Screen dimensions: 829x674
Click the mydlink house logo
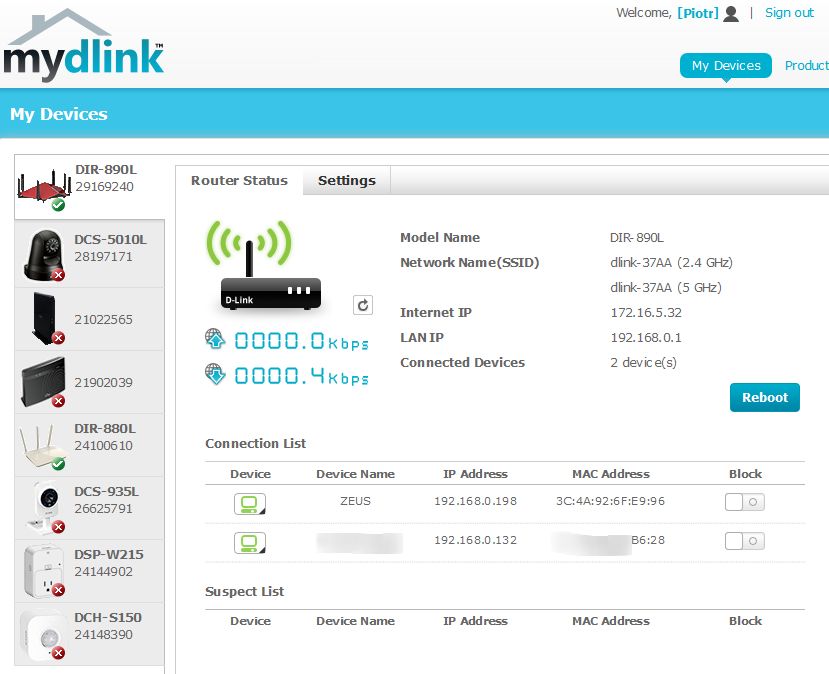tap(84, 45)
